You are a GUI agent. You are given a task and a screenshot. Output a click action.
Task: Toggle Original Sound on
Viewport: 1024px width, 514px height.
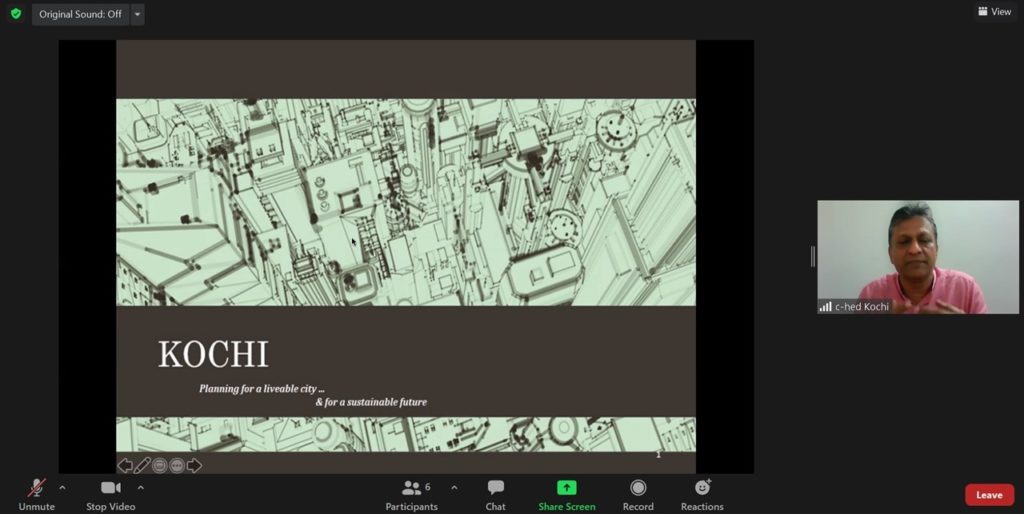pyautogui.click(x=80, y=14)
